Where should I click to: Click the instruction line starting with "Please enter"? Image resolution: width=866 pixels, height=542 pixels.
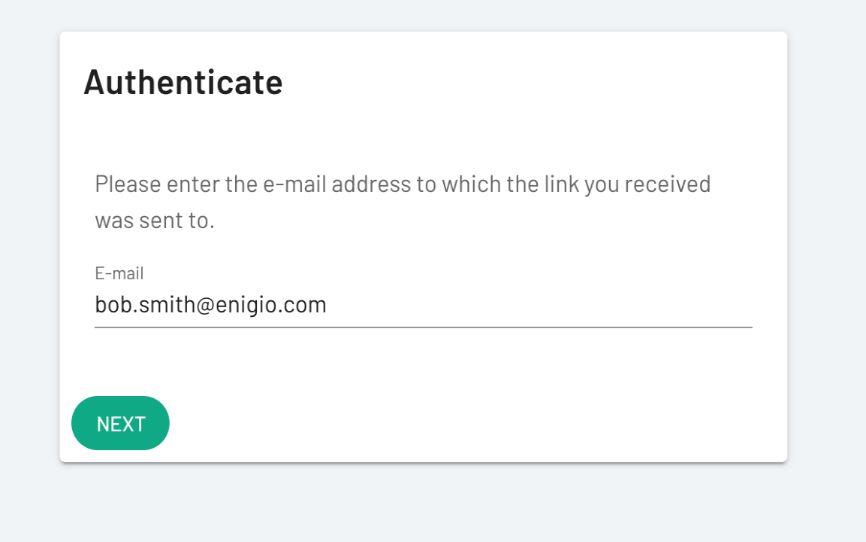pyautogui.click(x=402, y=185)
